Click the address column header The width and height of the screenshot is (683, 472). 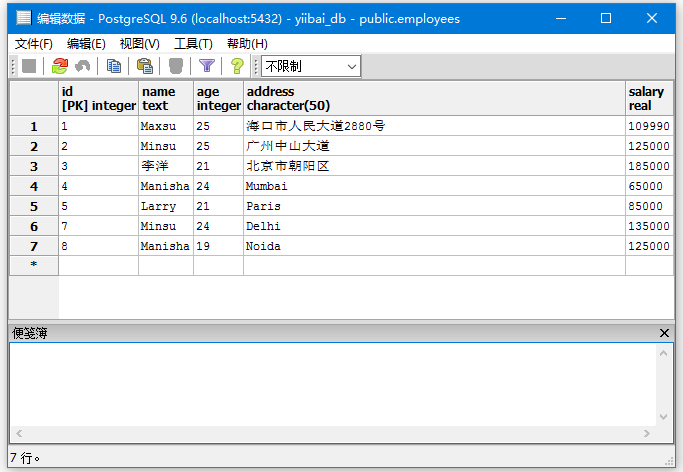pyautogui.click(x=434, y=98)
